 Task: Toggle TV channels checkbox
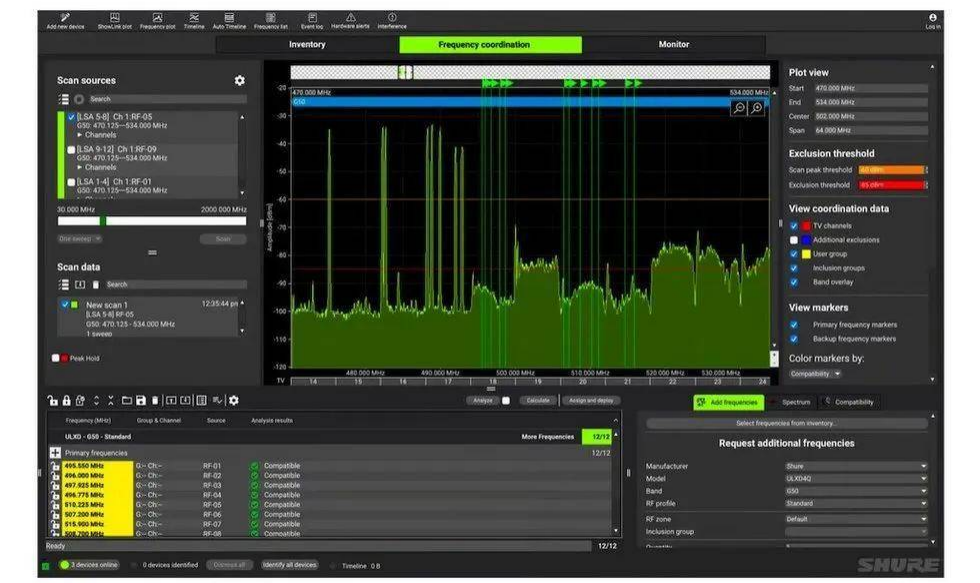click(794, 226)
